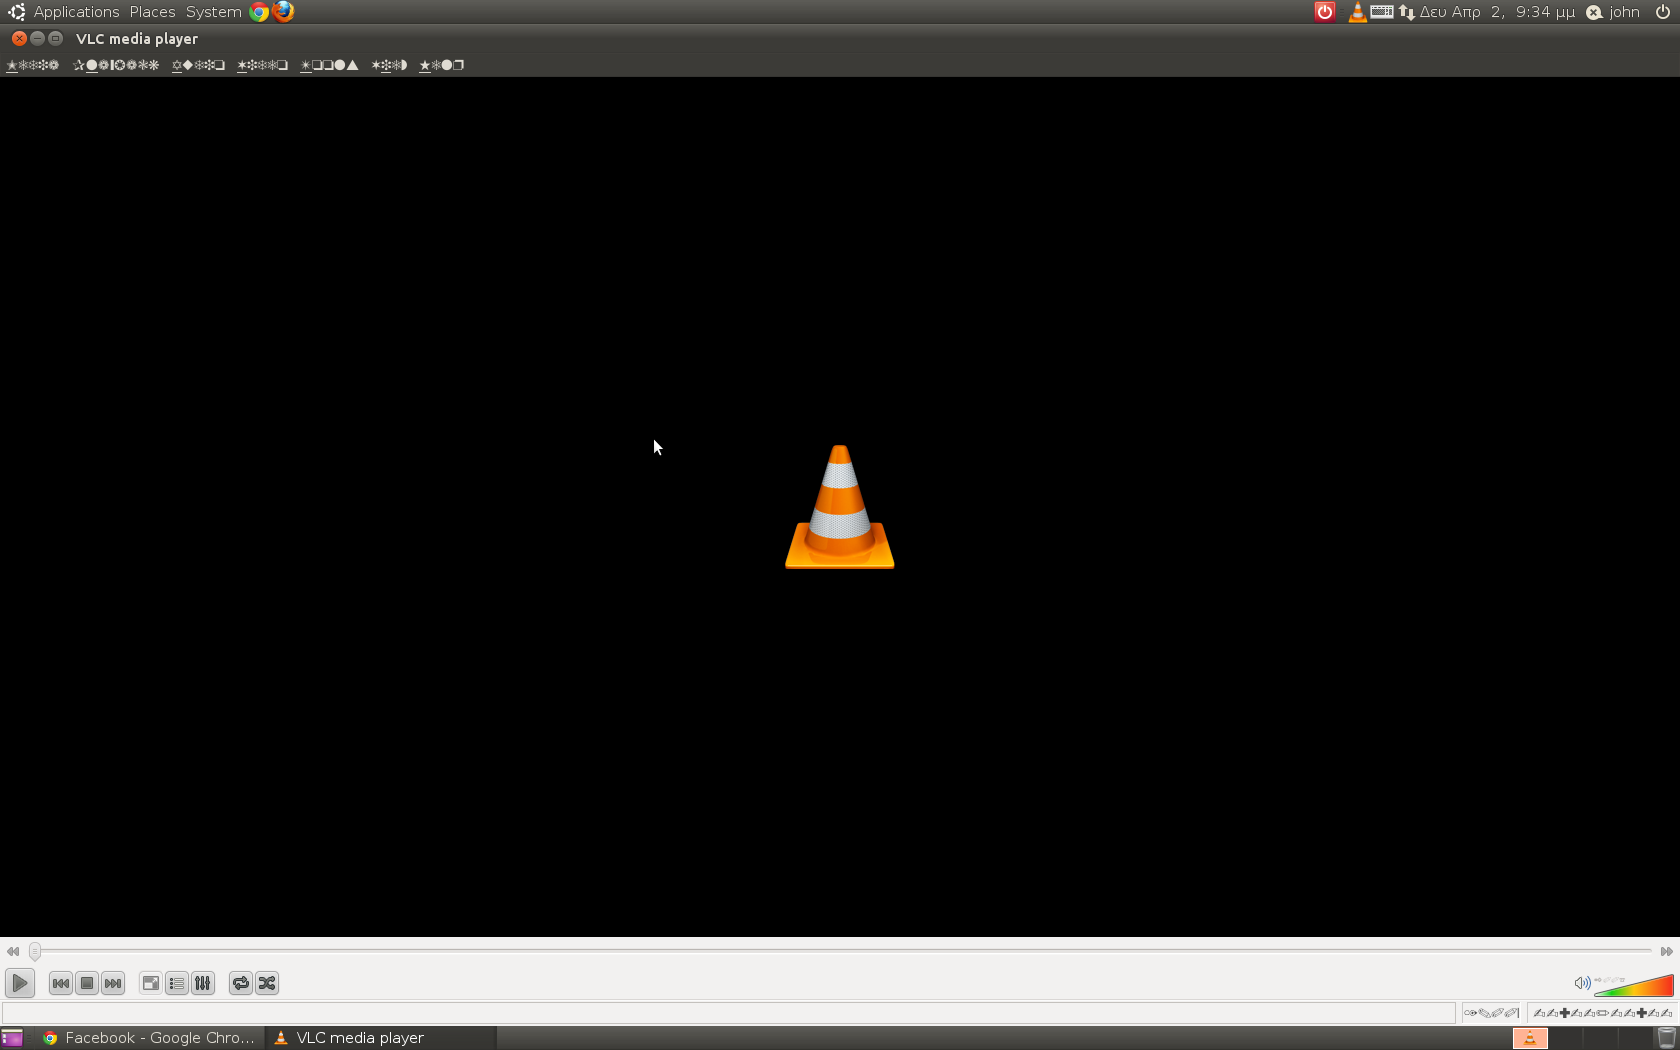Screen dimensions: 1680x1050
Task: Show the playlist using list icon
Action: (177, 983)
